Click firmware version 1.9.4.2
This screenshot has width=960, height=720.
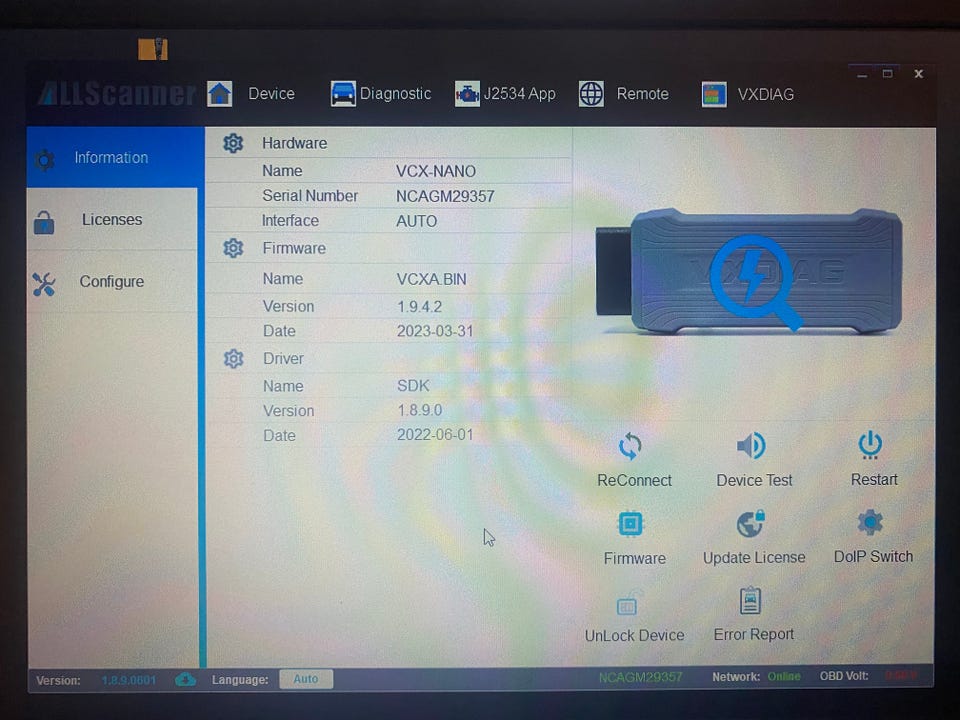pos(419,306)
